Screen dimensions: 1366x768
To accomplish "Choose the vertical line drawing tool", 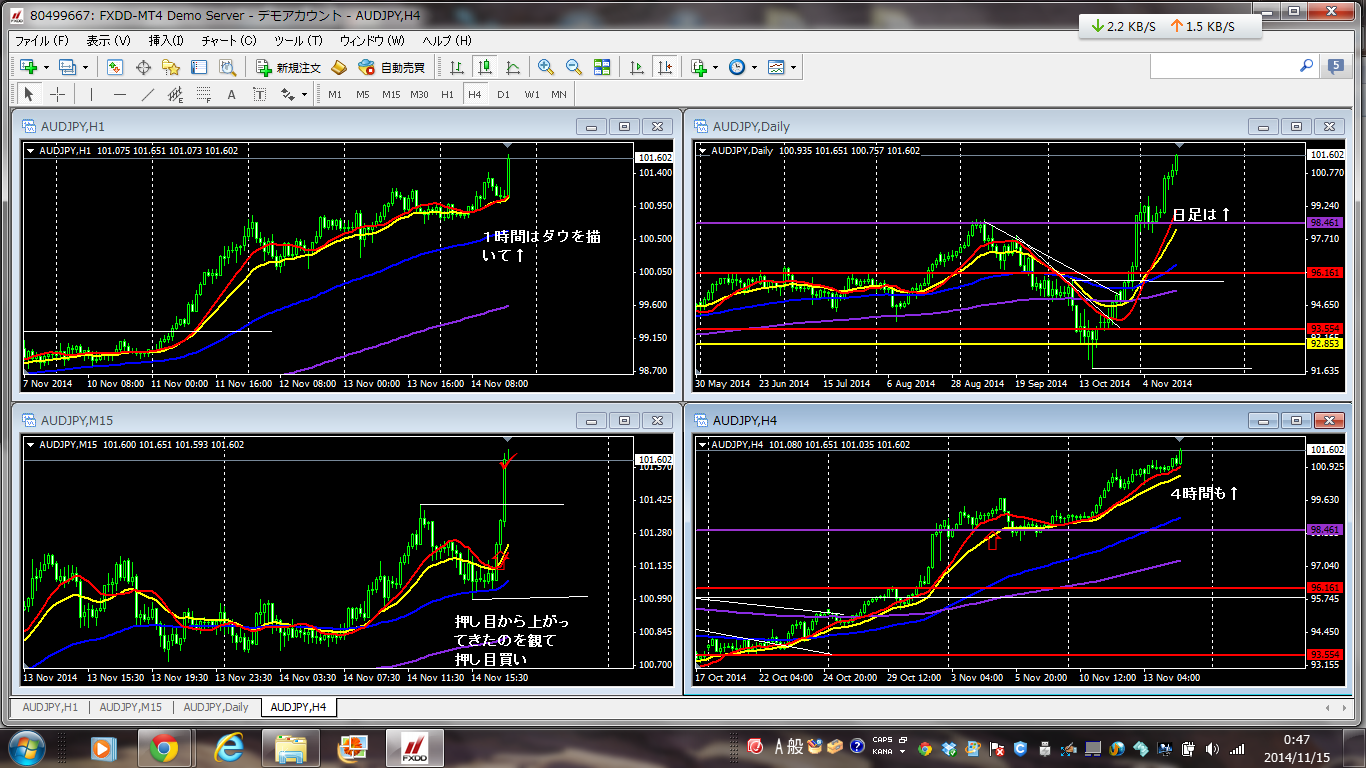I will click(91, 94).
